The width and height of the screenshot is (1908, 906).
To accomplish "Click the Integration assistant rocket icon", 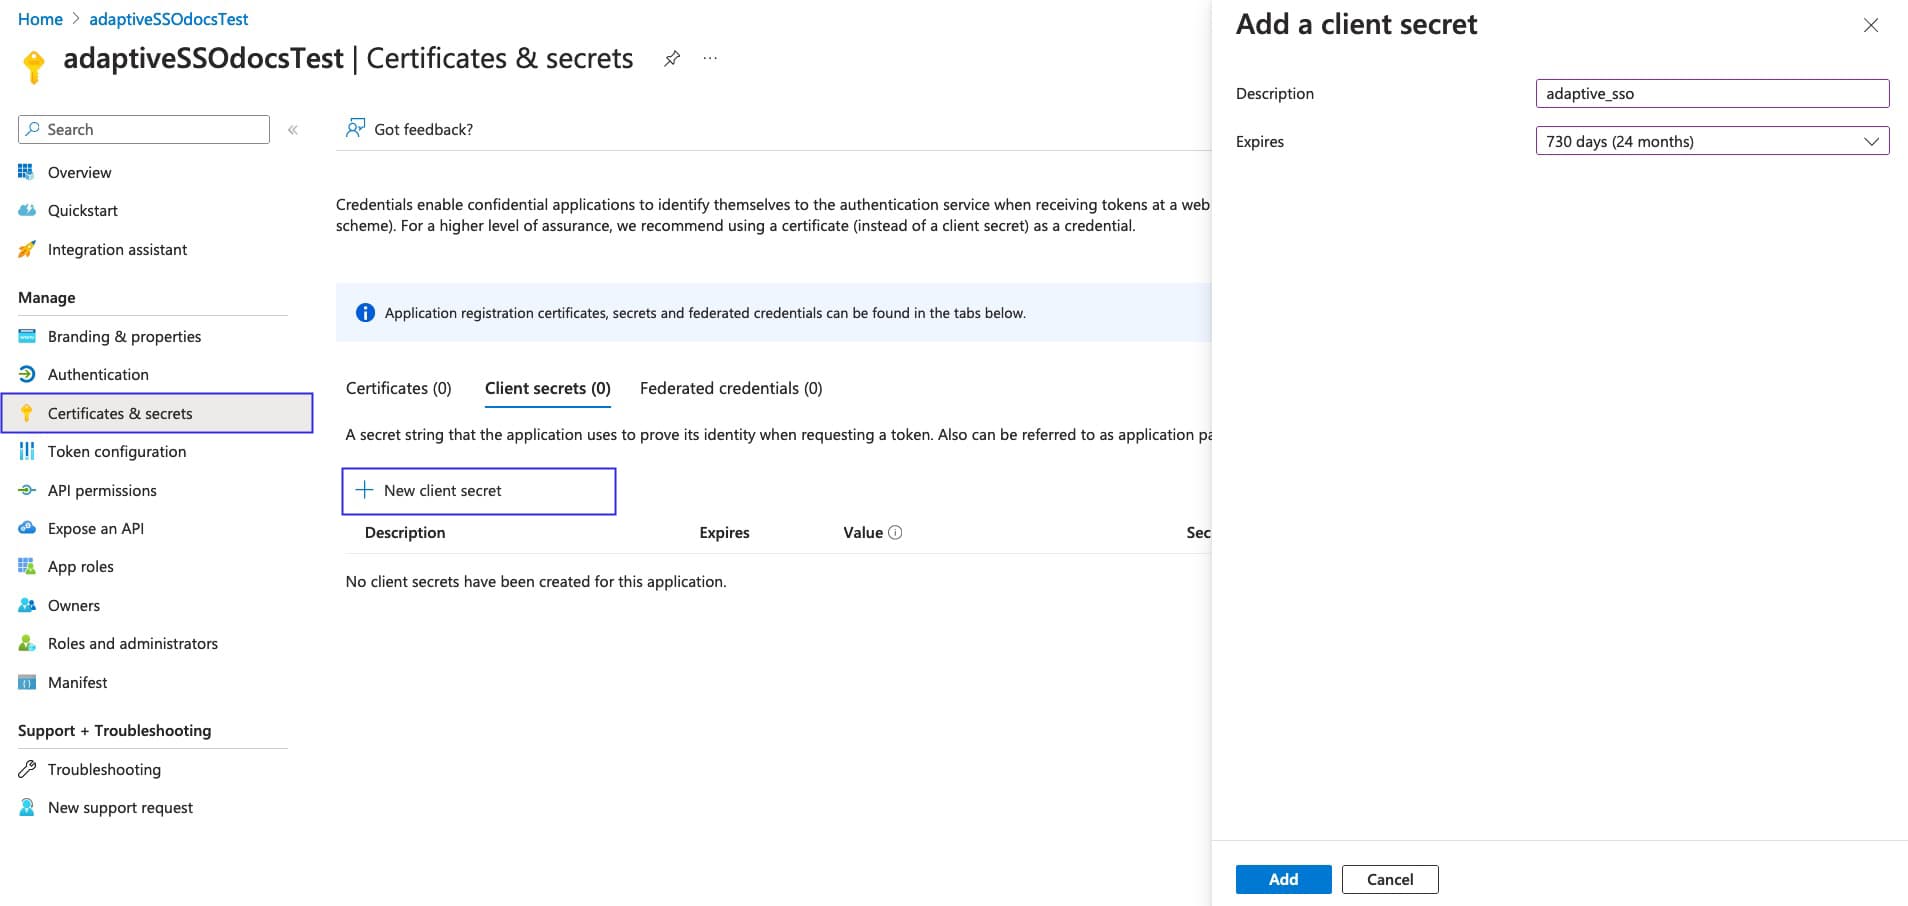I will click(x=27, y=249).
